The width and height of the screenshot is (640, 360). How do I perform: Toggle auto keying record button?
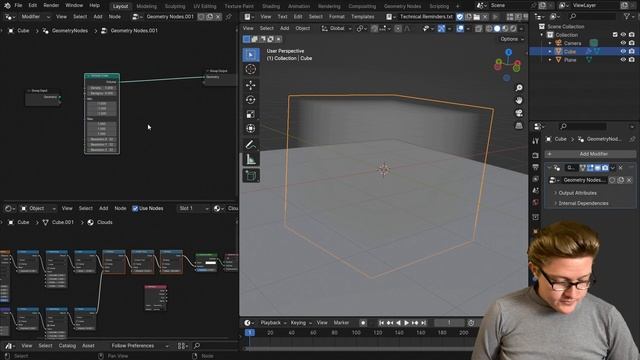[x=363, y=323]
